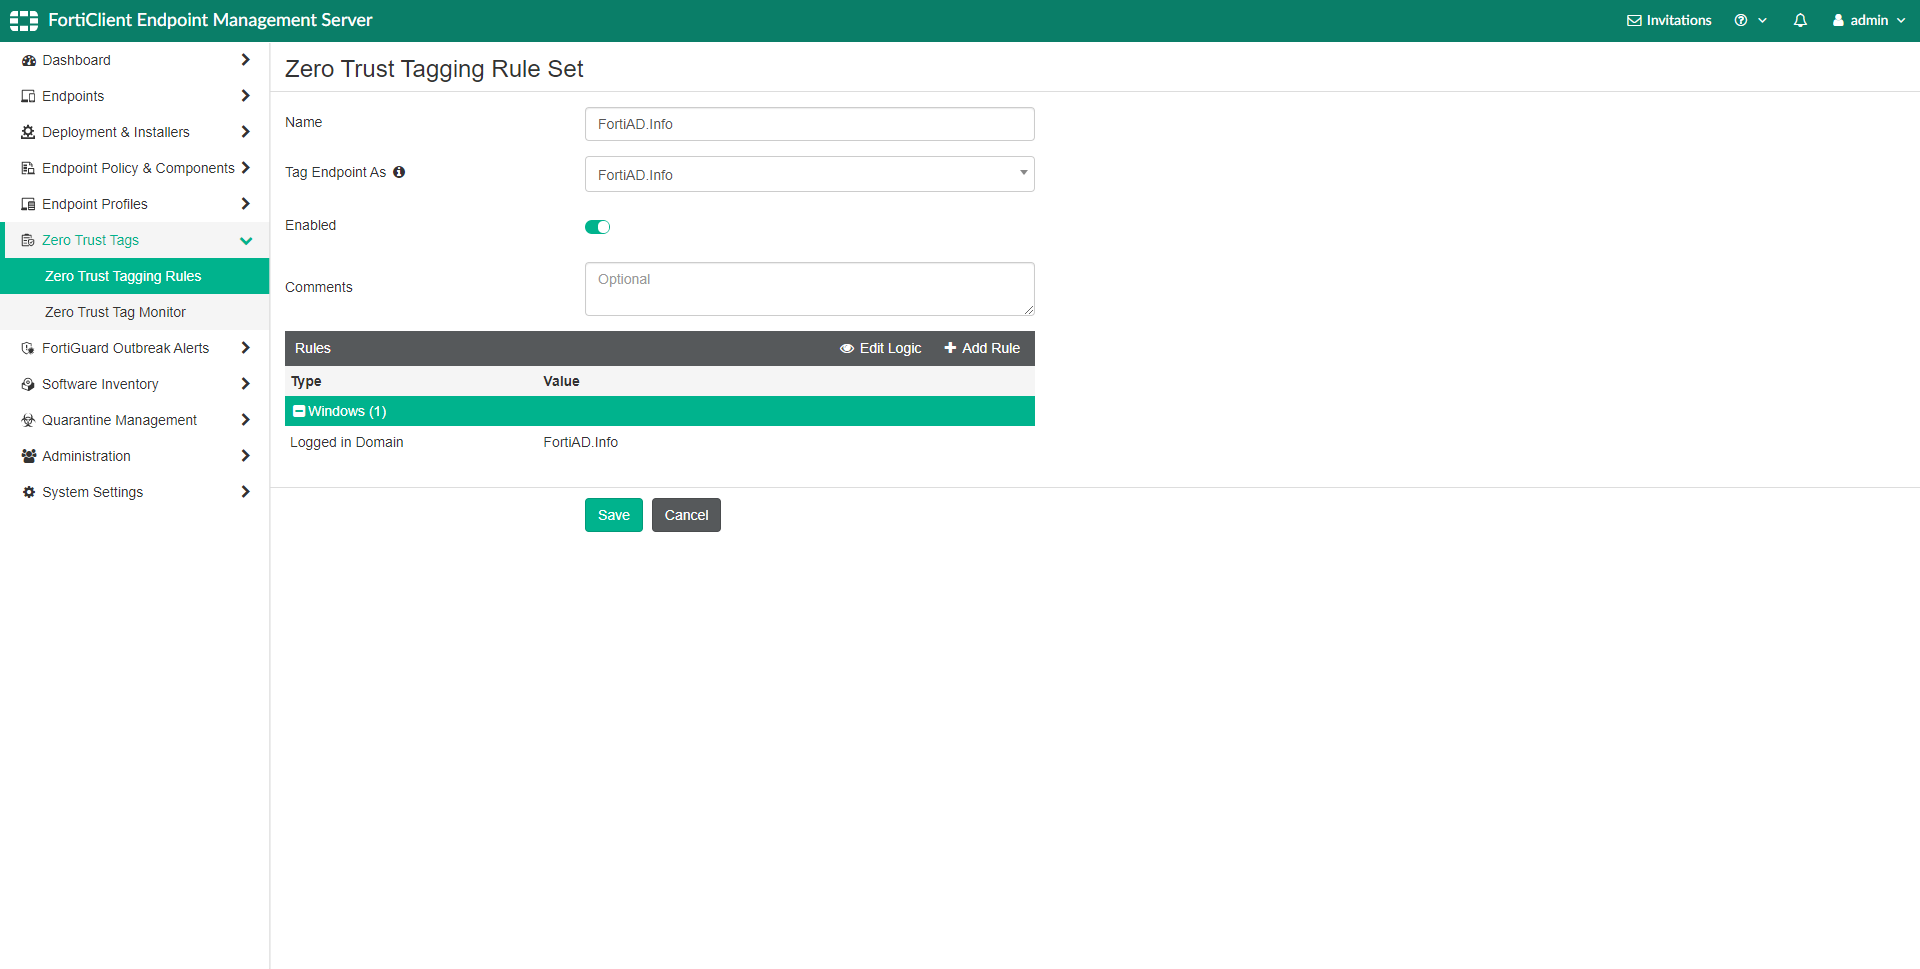The width and height of the screenshot is (1920, 969).
Task: Click the eye icon beside Edit Logic
Action: (847, 348)
